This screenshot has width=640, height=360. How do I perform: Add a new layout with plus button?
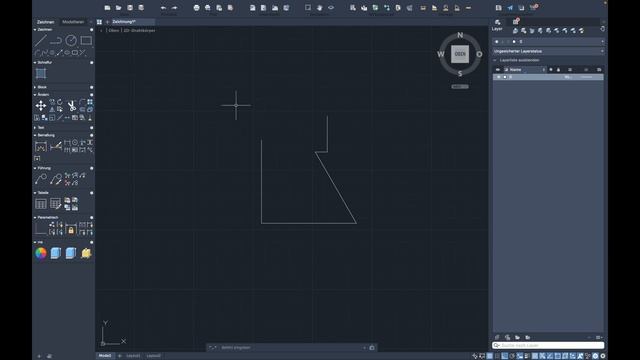120,356
